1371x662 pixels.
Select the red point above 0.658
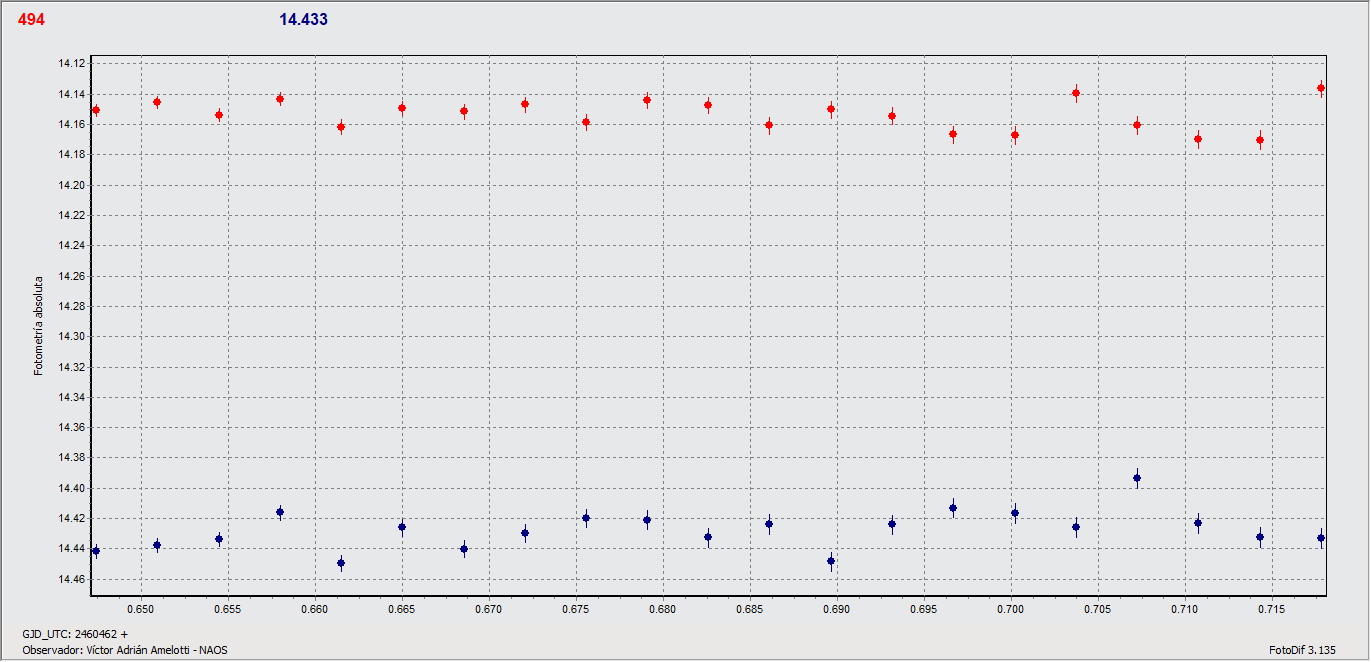pos(280,99)
